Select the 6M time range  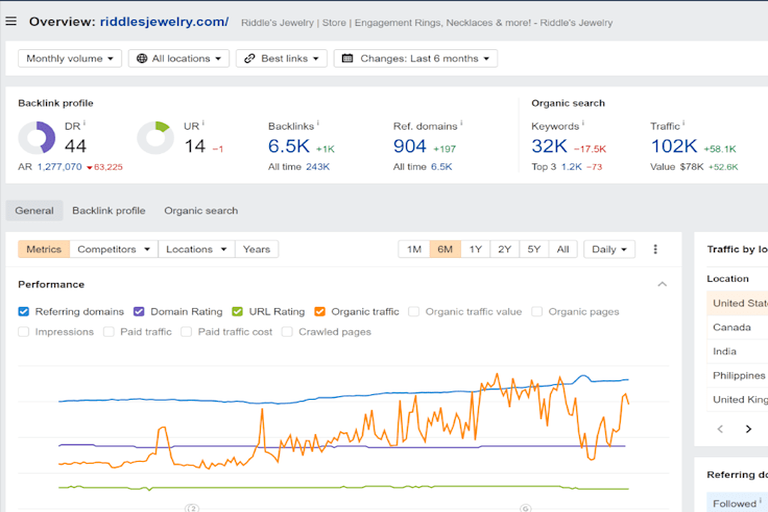click(445, 249)
